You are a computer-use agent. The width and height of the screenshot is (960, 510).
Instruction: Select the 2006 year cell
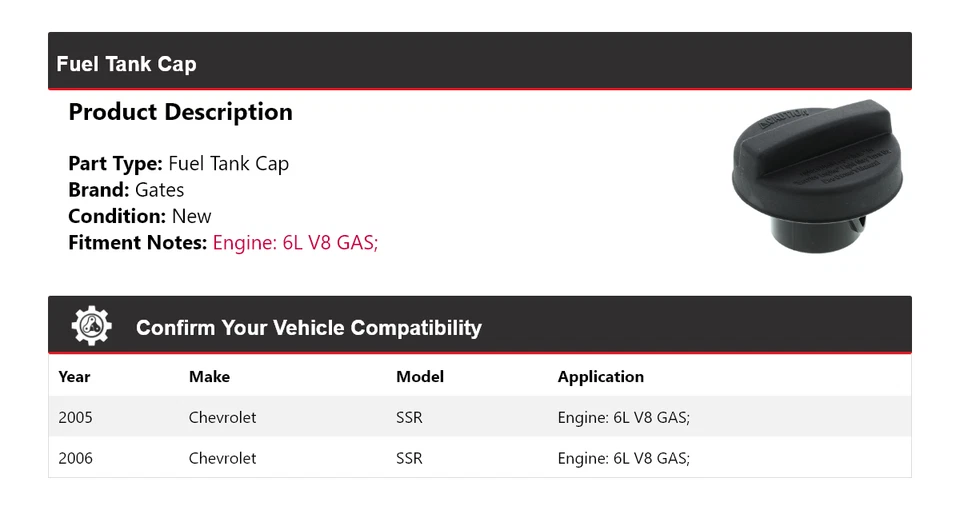[75, 458]
